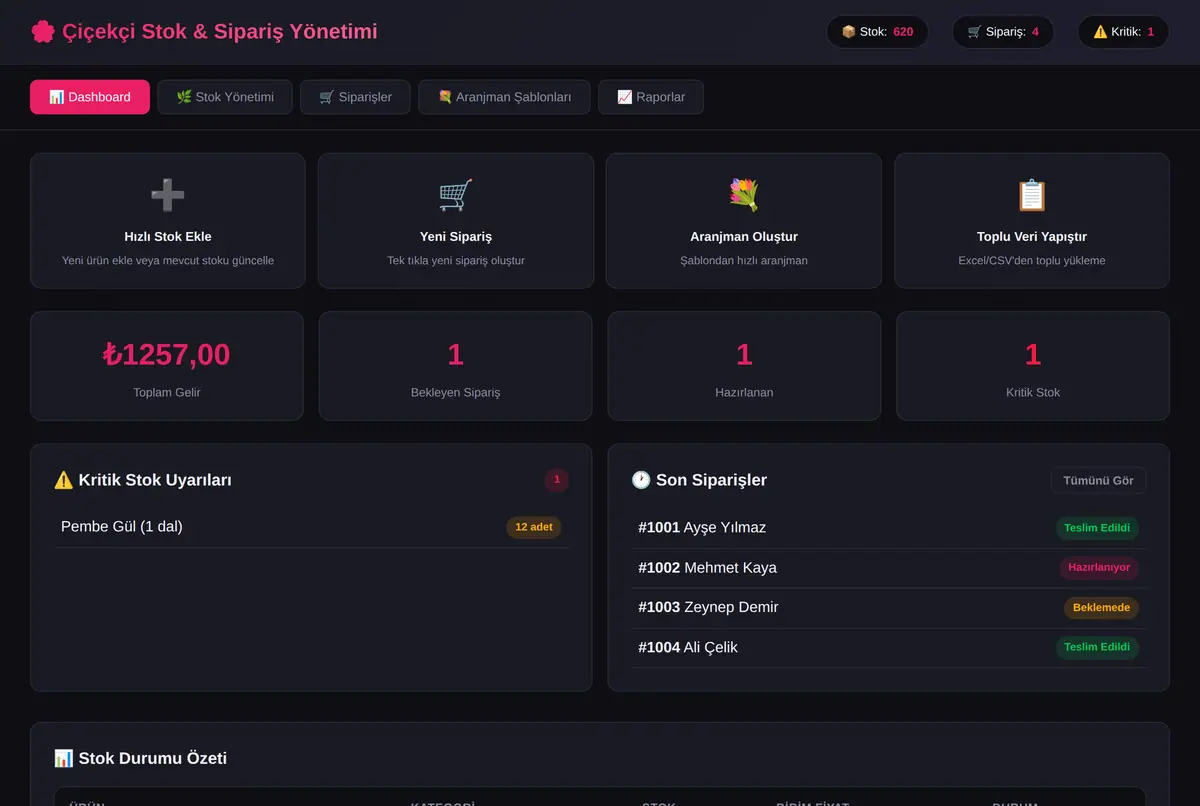Open the Raporlar tab
This screenshot has height=806, width=1200.
[x=651, y=97]
